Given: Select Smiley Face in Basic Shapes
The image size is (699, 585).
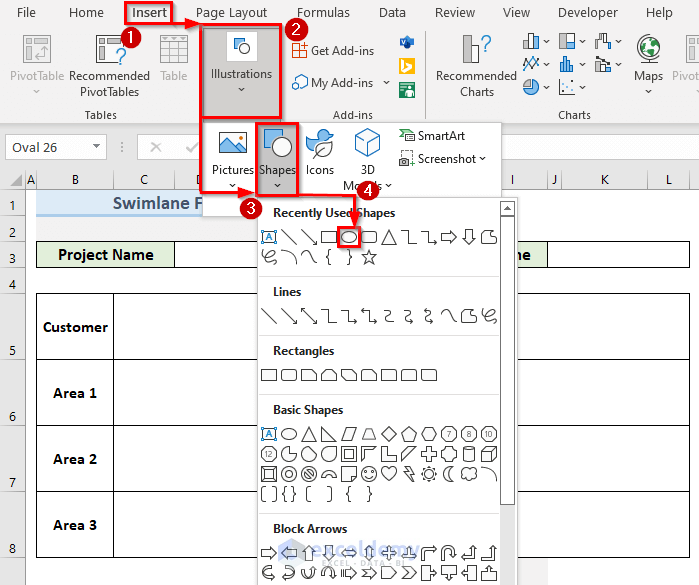Looking at the screenshot, I should point(369,474).
